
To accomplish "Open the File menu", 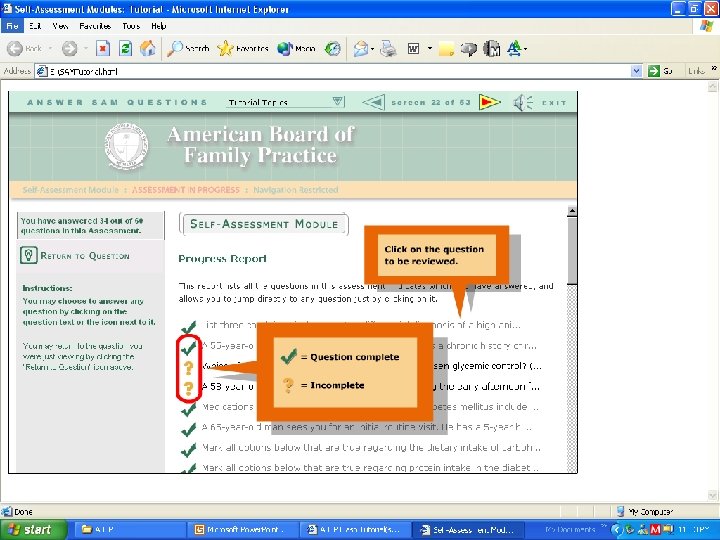I will click(x=12, y=26).
